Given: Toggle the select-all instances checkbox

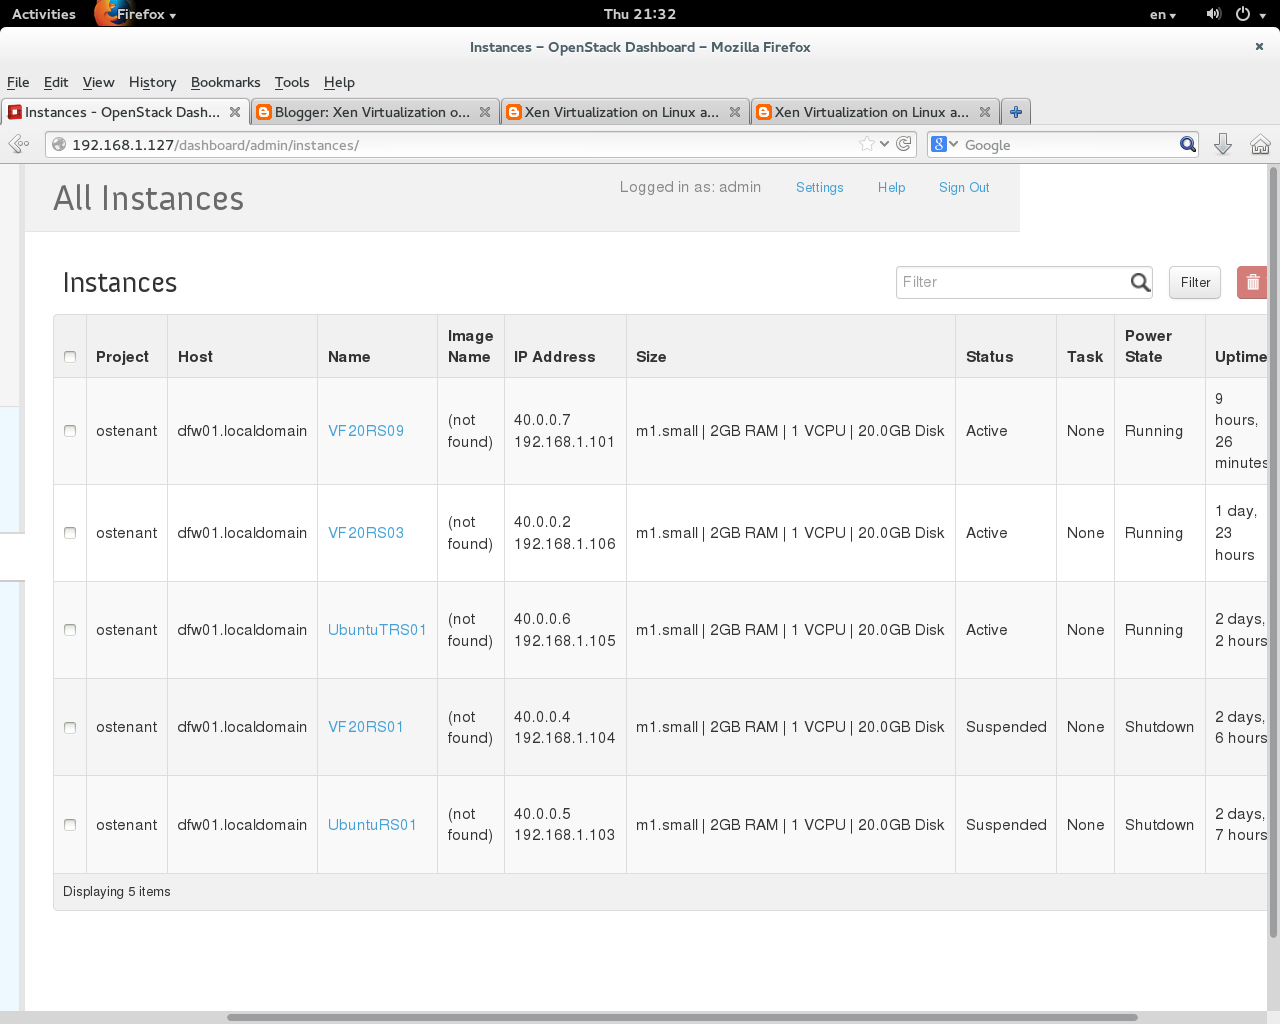Looking at the screenshot, I should click(x=70, y=357).
